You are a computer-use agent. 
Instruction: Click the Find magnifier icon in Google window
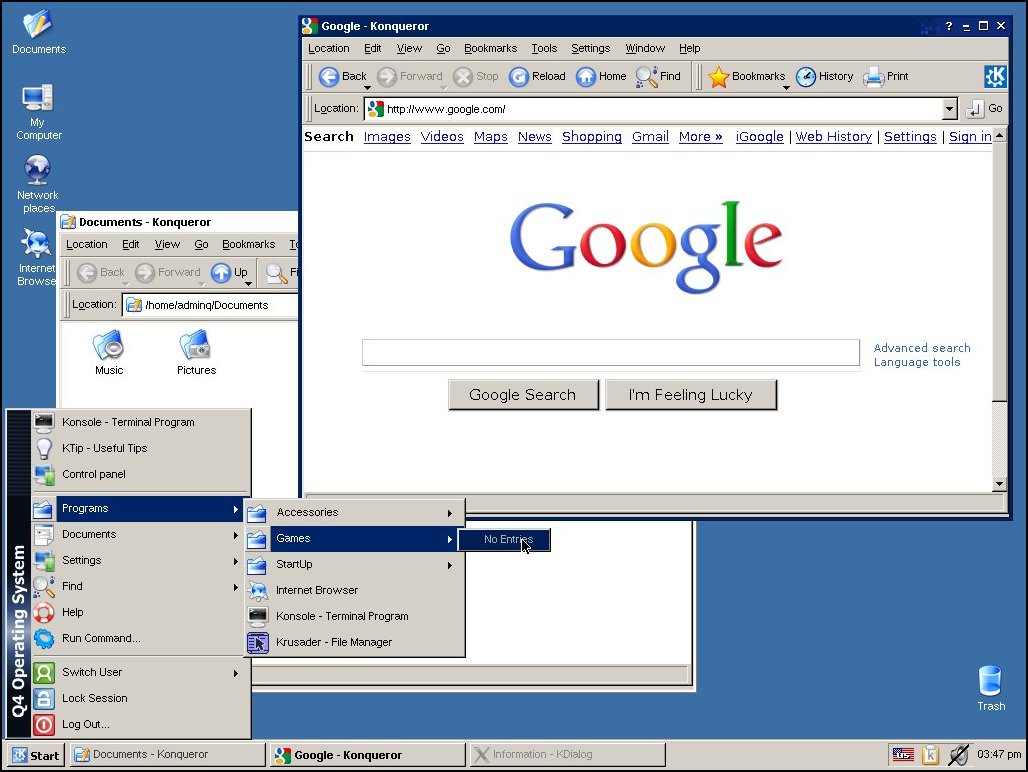(x=646, y=77)
